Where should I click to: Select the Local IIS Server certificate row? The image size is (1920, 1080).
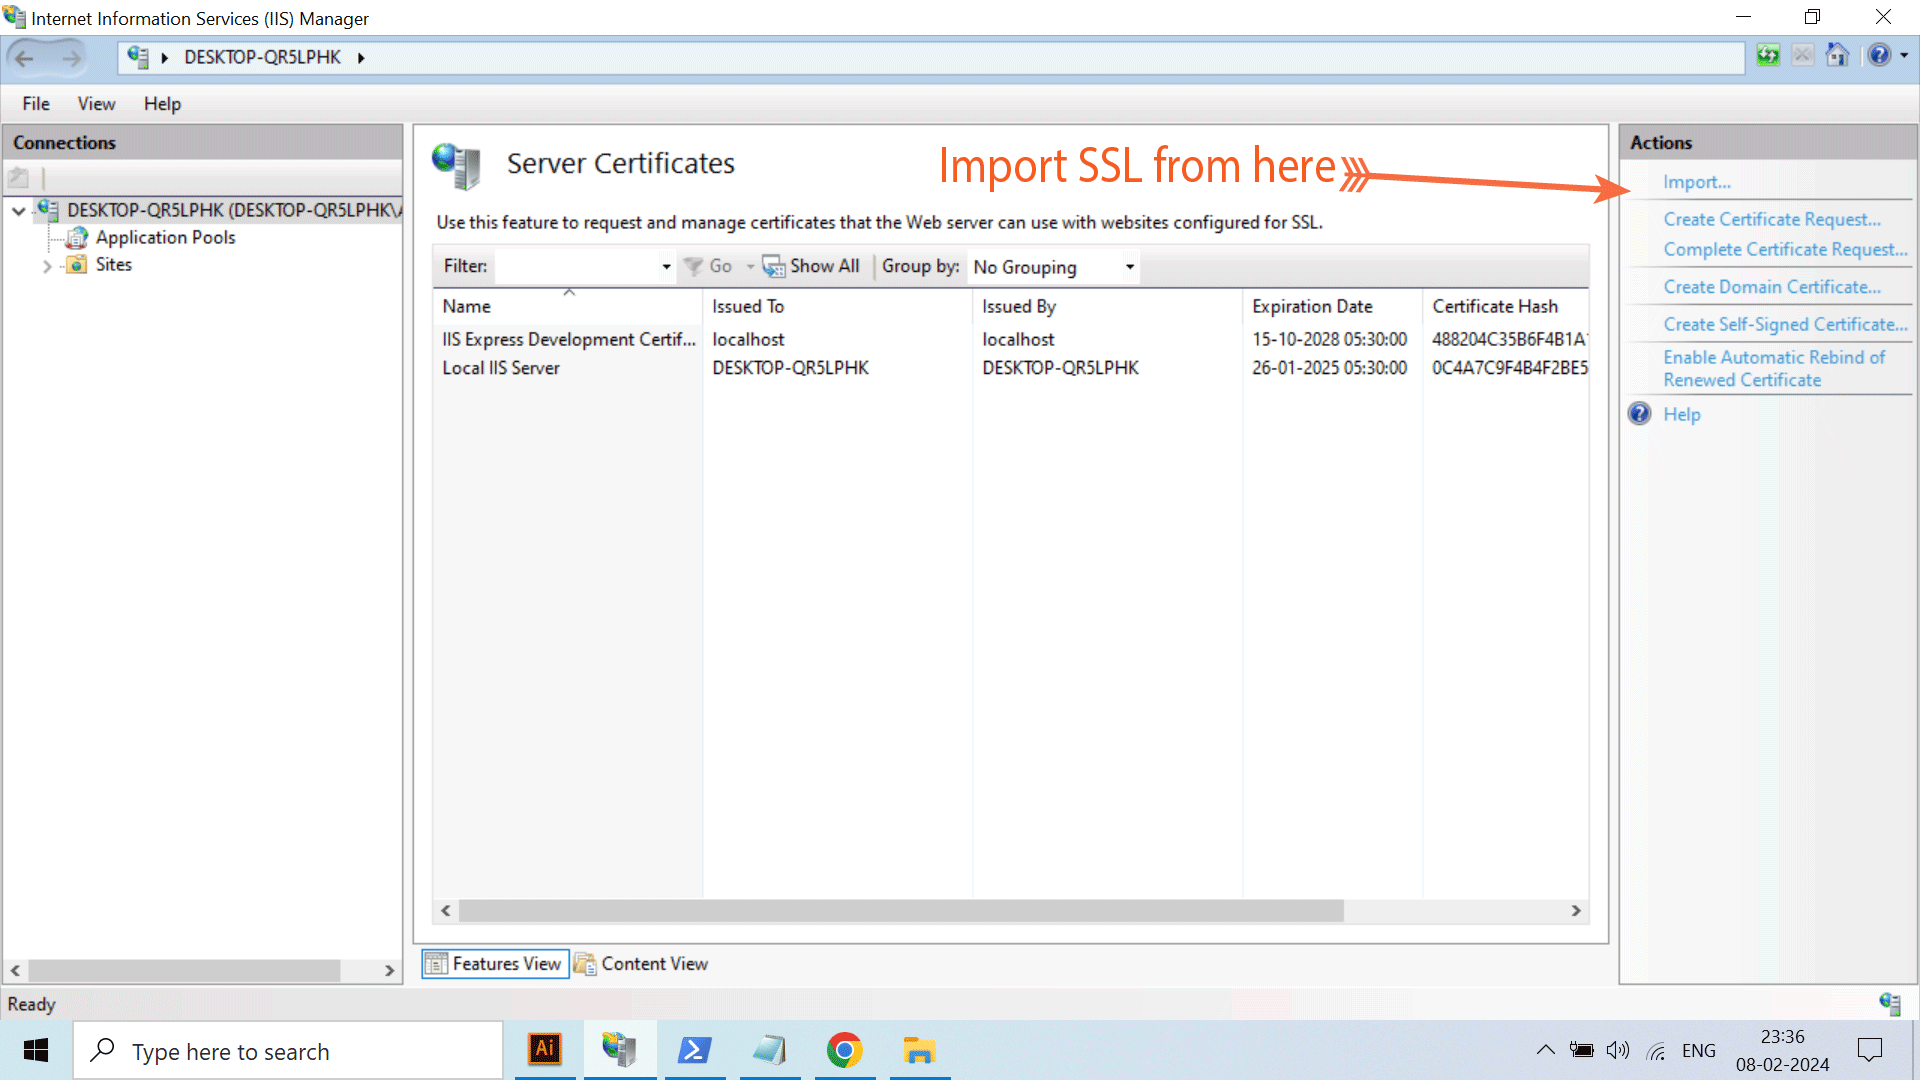1010,368
